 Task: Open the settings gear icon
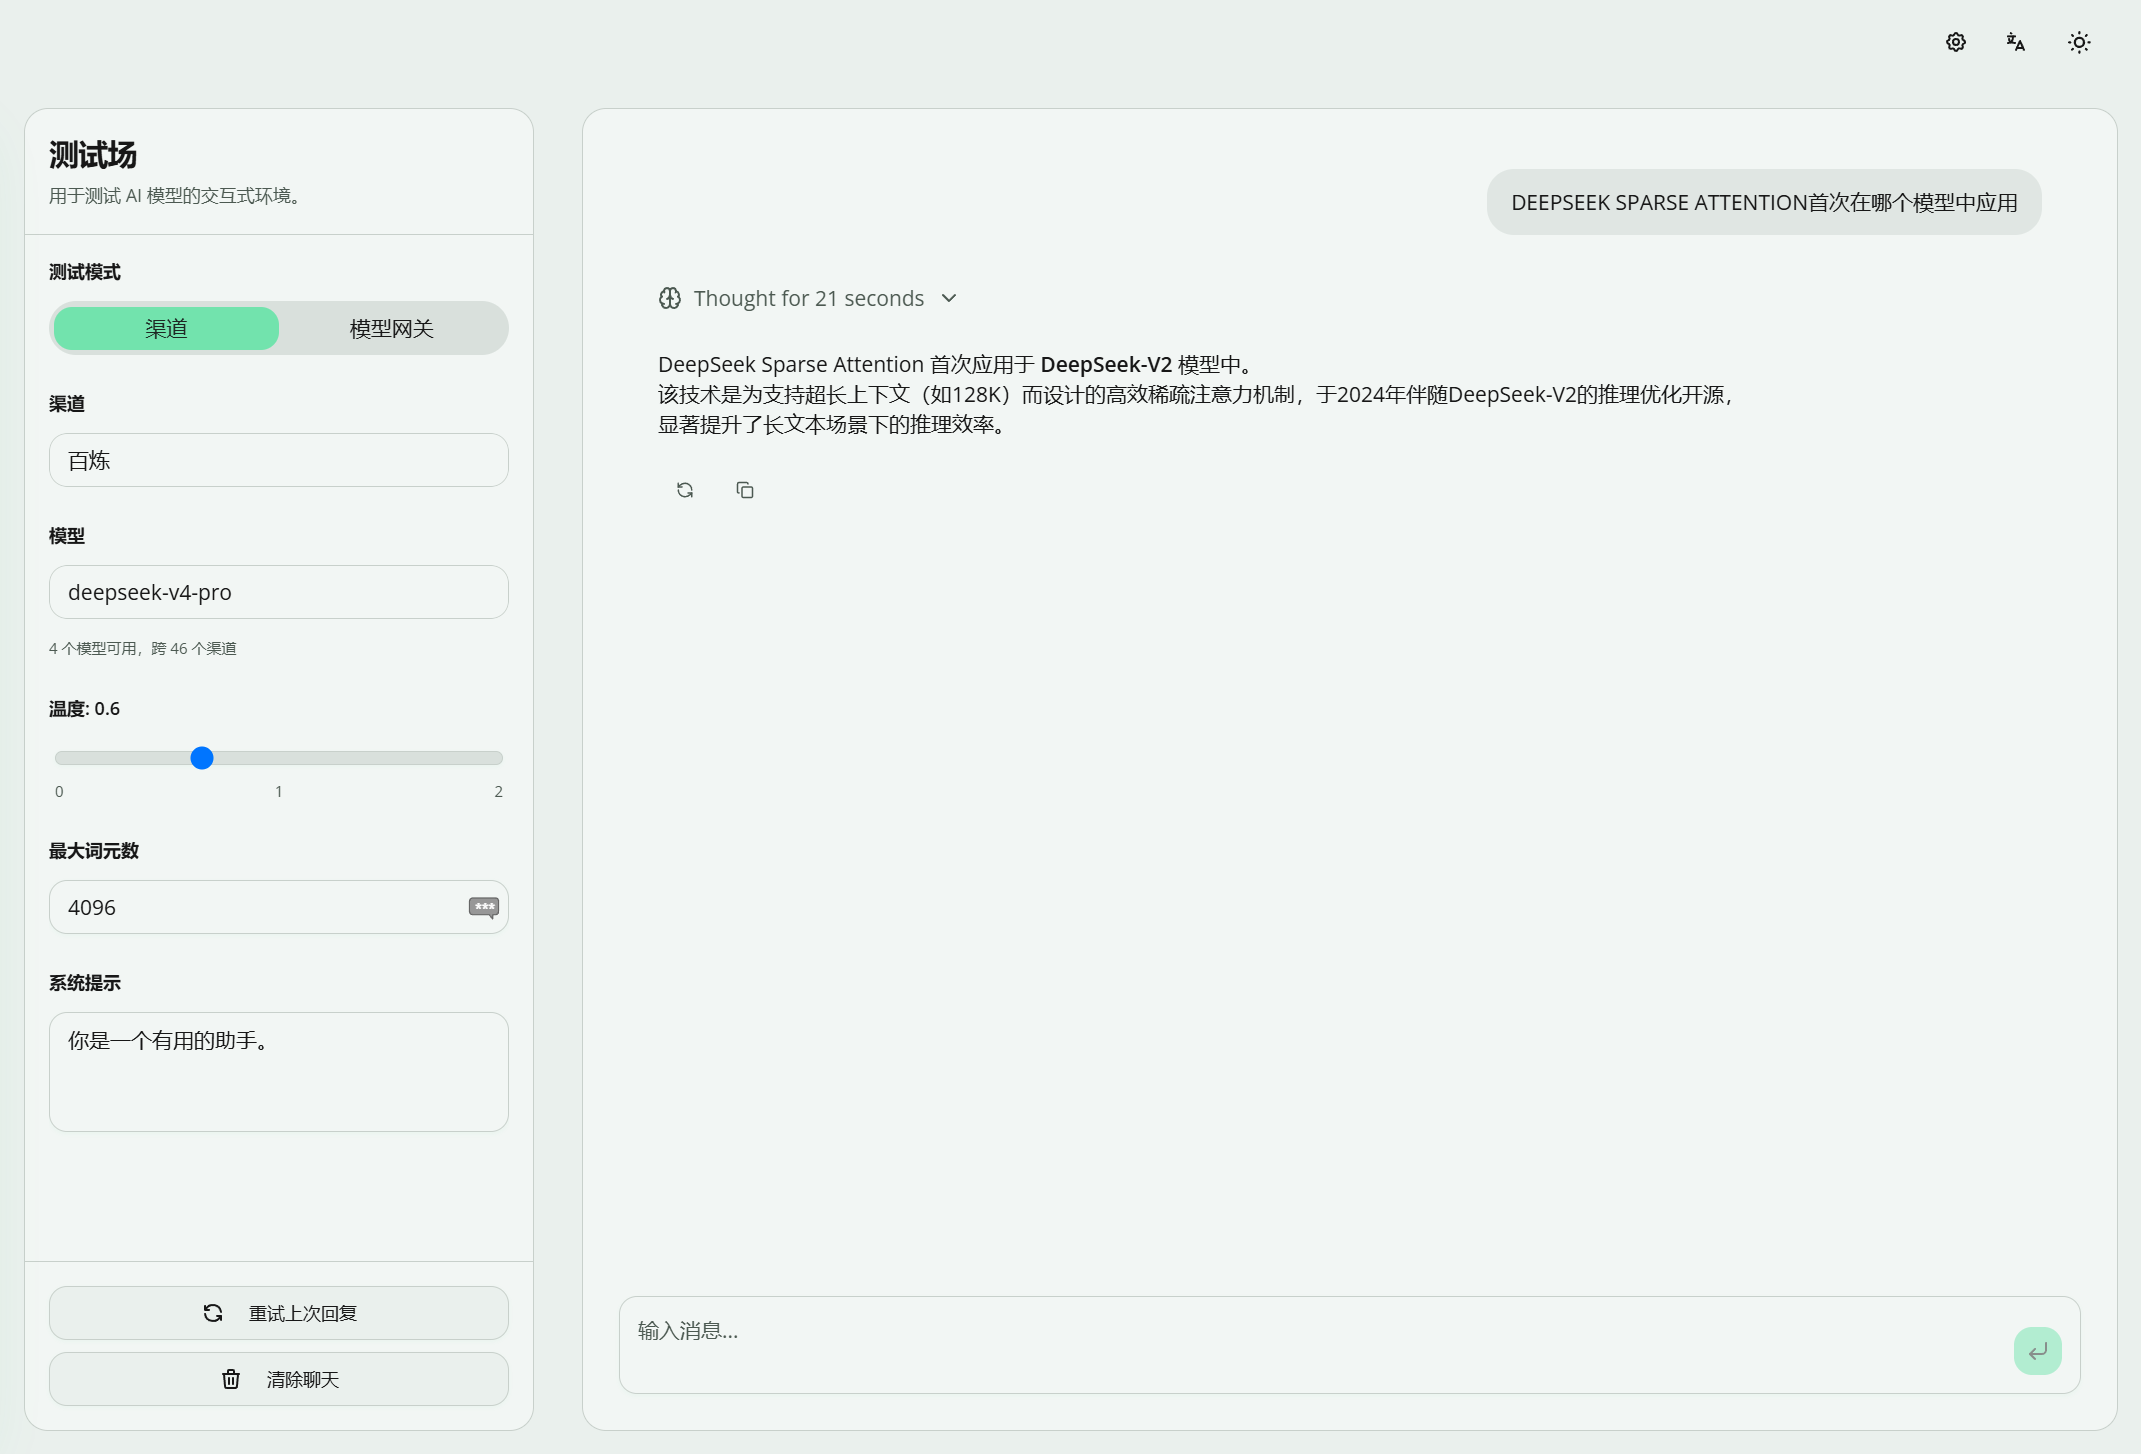pyautogui.click(x=1956, y=42)
